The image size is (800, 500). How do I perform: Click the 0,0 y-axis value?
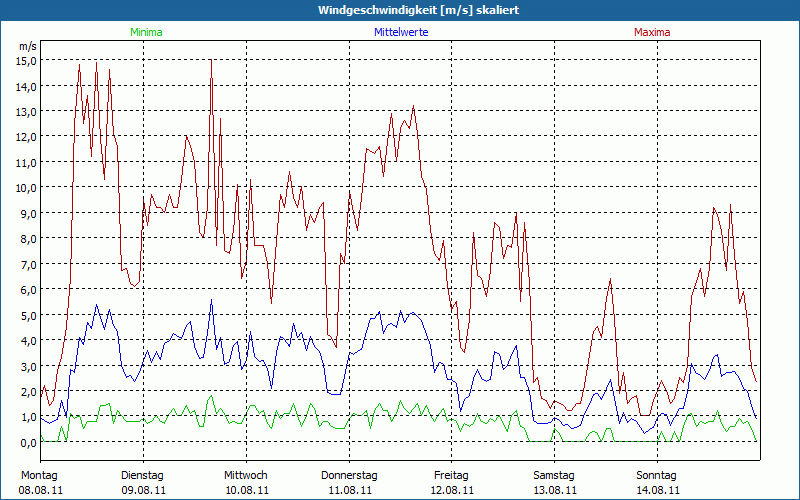[30, 442]
